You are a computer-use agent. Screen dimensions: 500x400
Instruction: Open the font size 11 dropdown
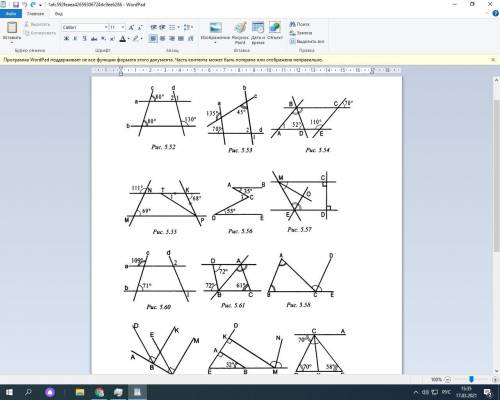click(x=123, y=27)
